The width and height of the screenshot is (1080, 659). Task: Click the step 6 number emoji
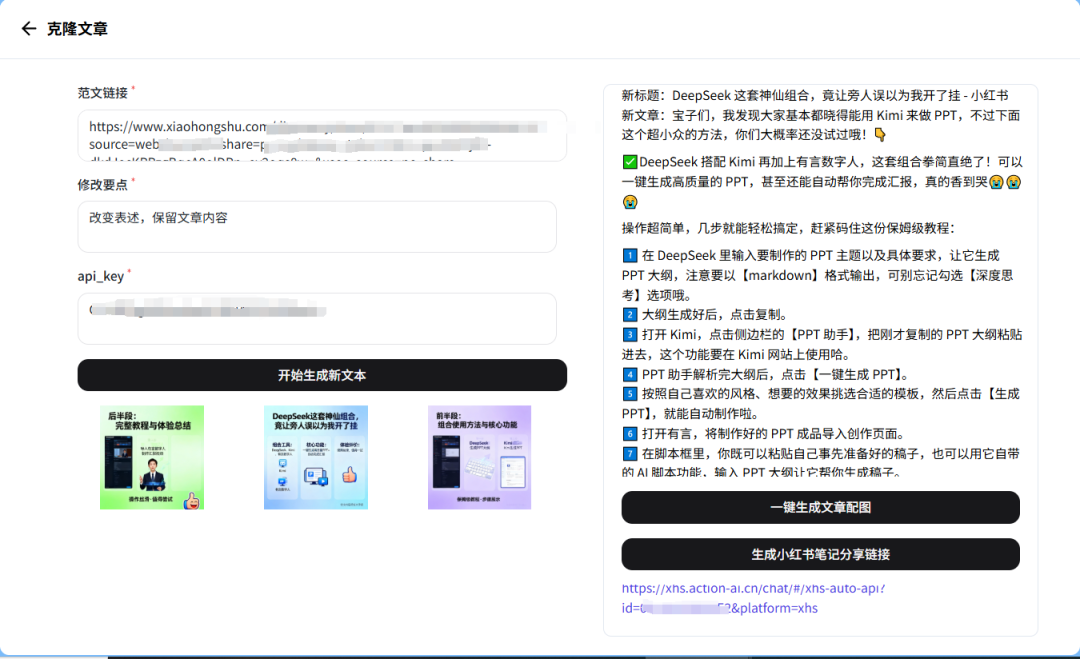[x=630, y=434]
